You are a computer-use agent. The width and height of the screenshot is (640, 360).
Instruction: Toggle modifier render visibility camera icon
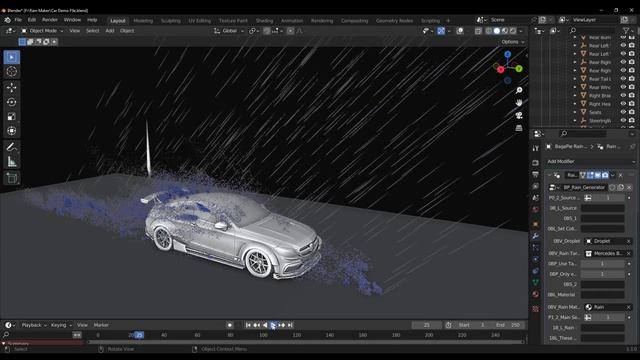pos(605,175)
